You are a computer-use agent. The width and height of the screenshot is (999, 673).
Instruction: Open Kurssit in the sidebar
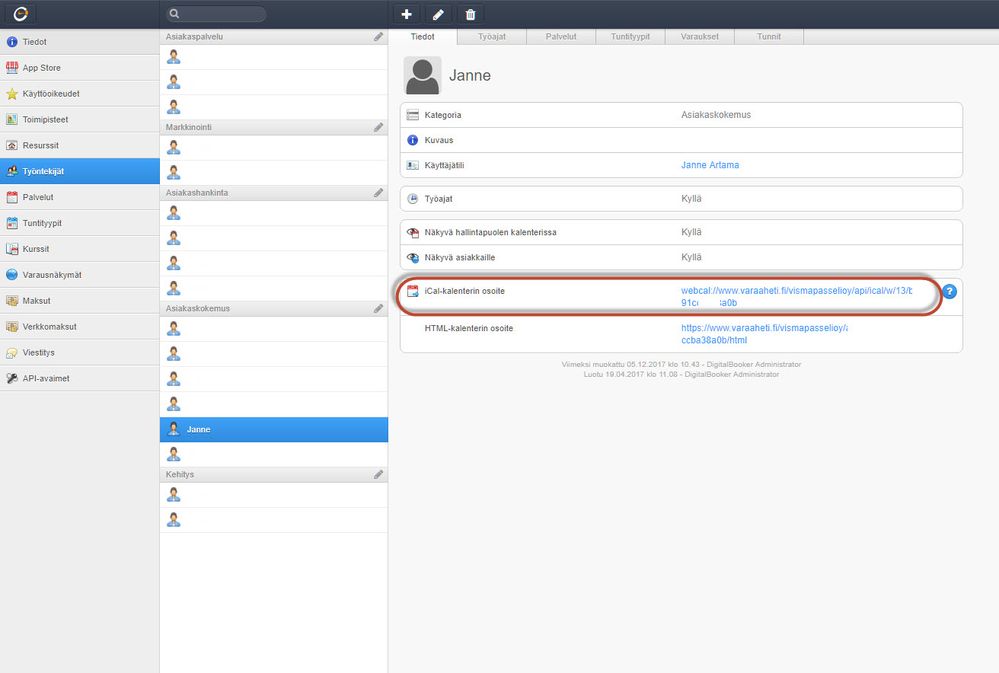click(80, 249)
